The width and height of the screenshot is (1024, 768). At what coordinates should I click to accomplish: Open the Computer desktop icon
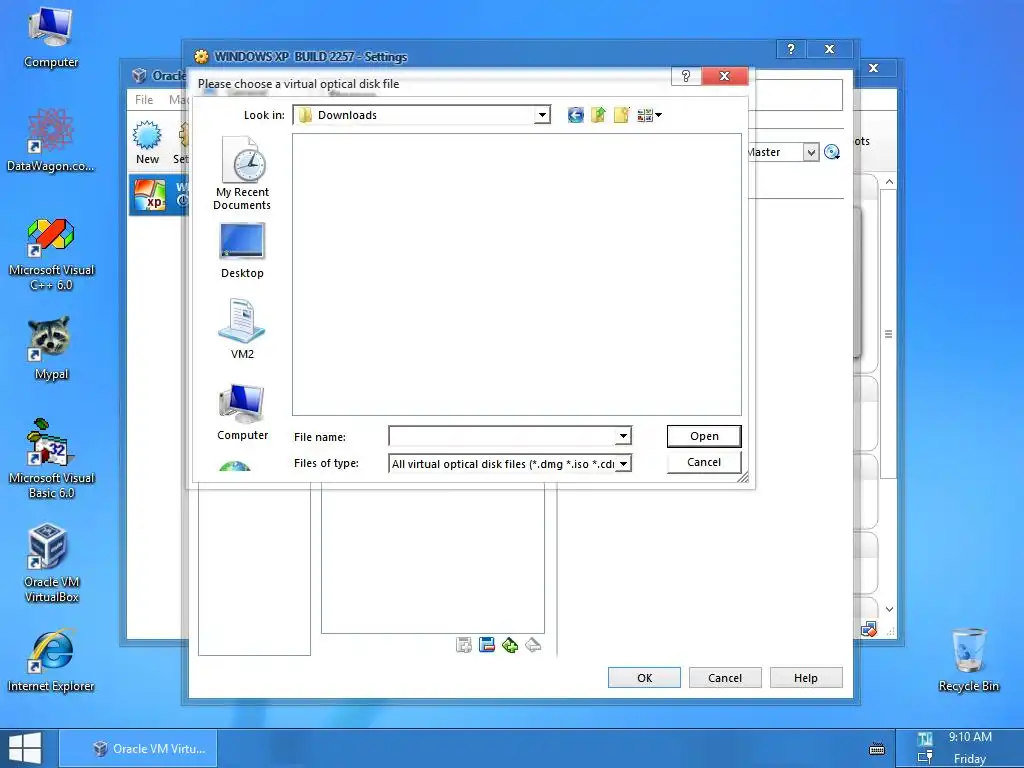51,37
